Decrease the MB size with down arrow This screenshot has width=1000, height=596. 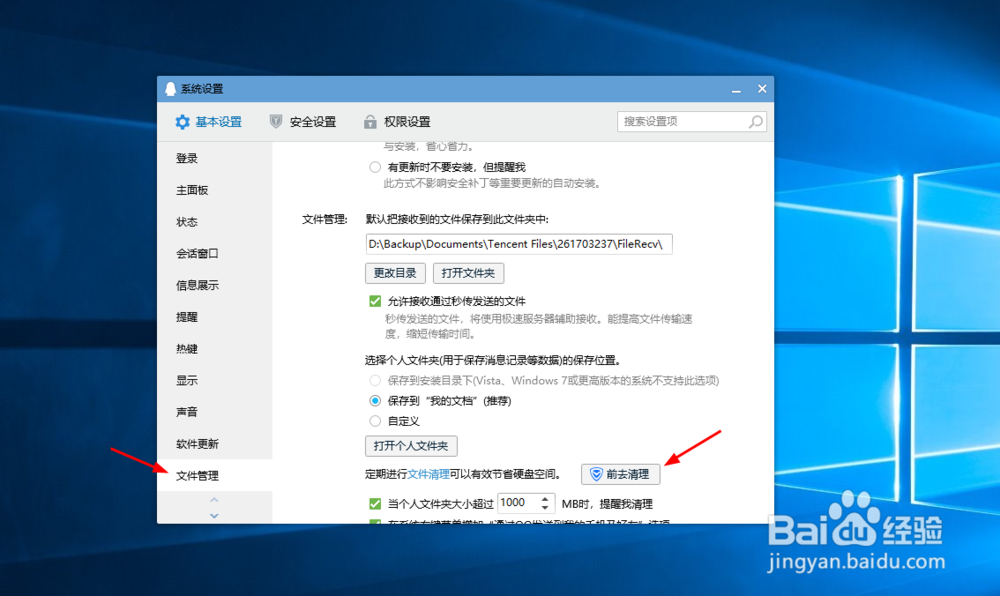pyautogui.click(x=545, y=508)
